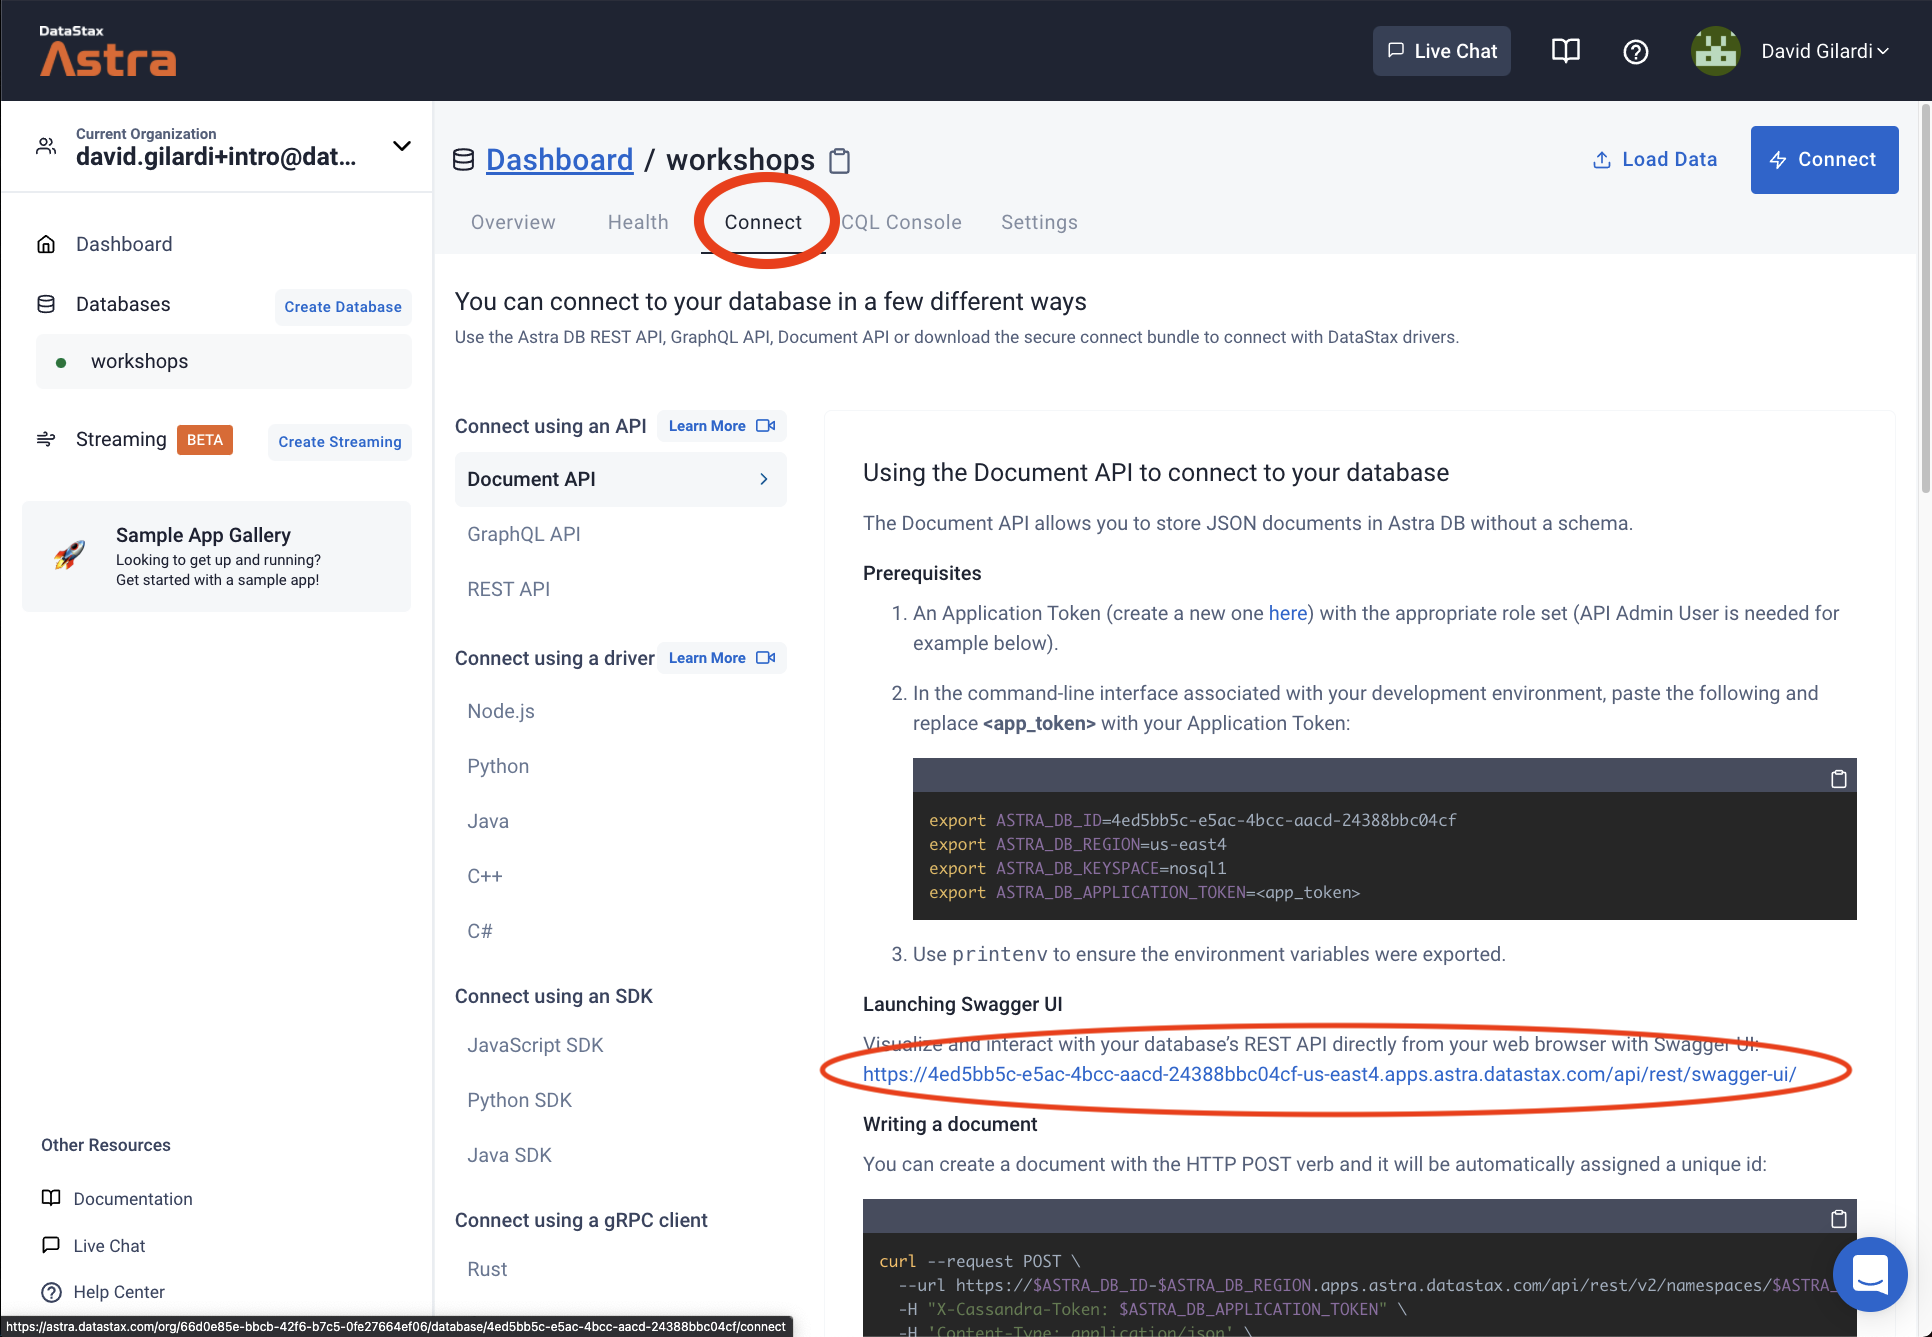Switch to the CQL Console tab

(x=901, y=222)
